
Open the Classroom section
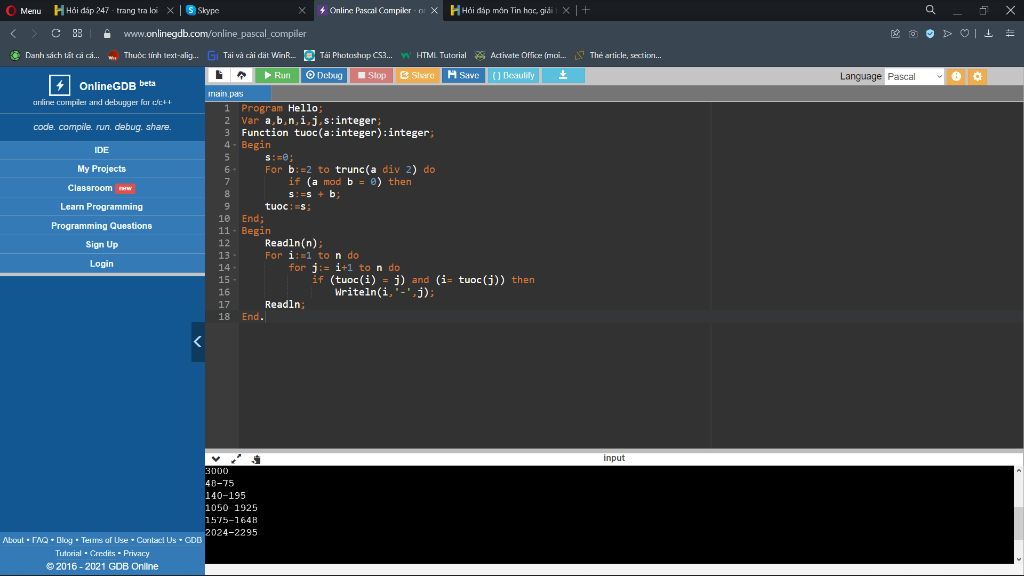click(x=102, y=187)
